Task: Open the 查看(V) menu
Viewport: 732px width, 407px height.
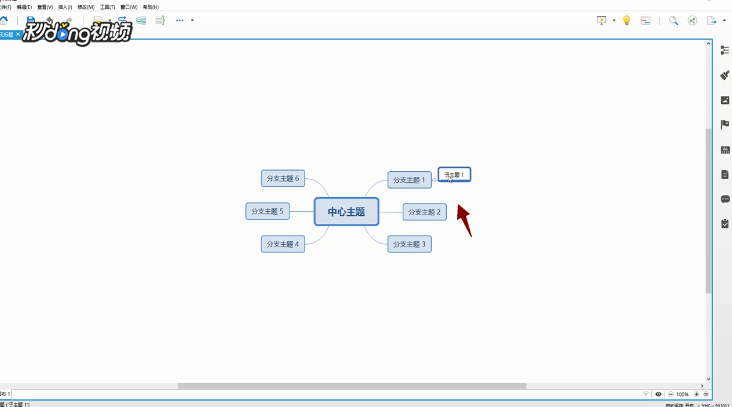Action: pos(45,7)
